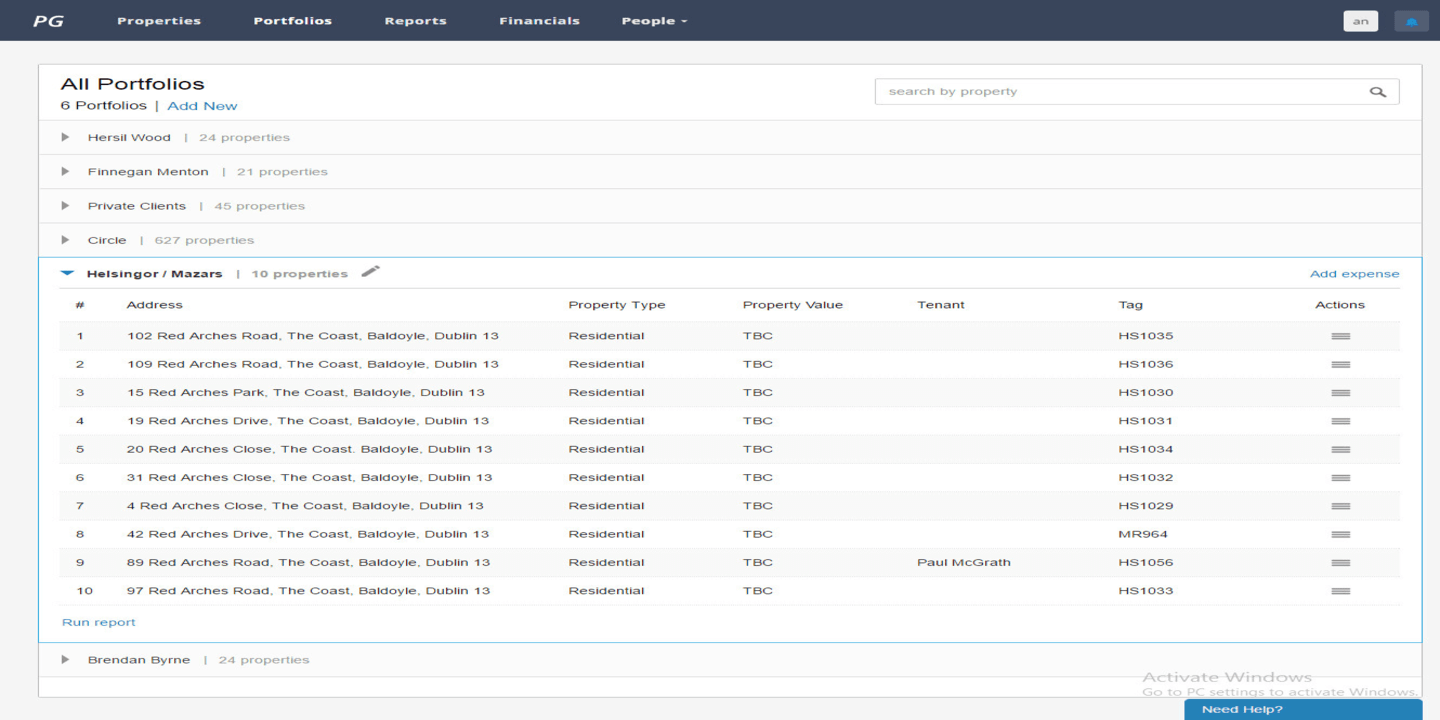Click the search magnifier icon
Image resolution: width=1440 pixels, height=720 pixels.
pyautogui.click(x=1377, y=92)
